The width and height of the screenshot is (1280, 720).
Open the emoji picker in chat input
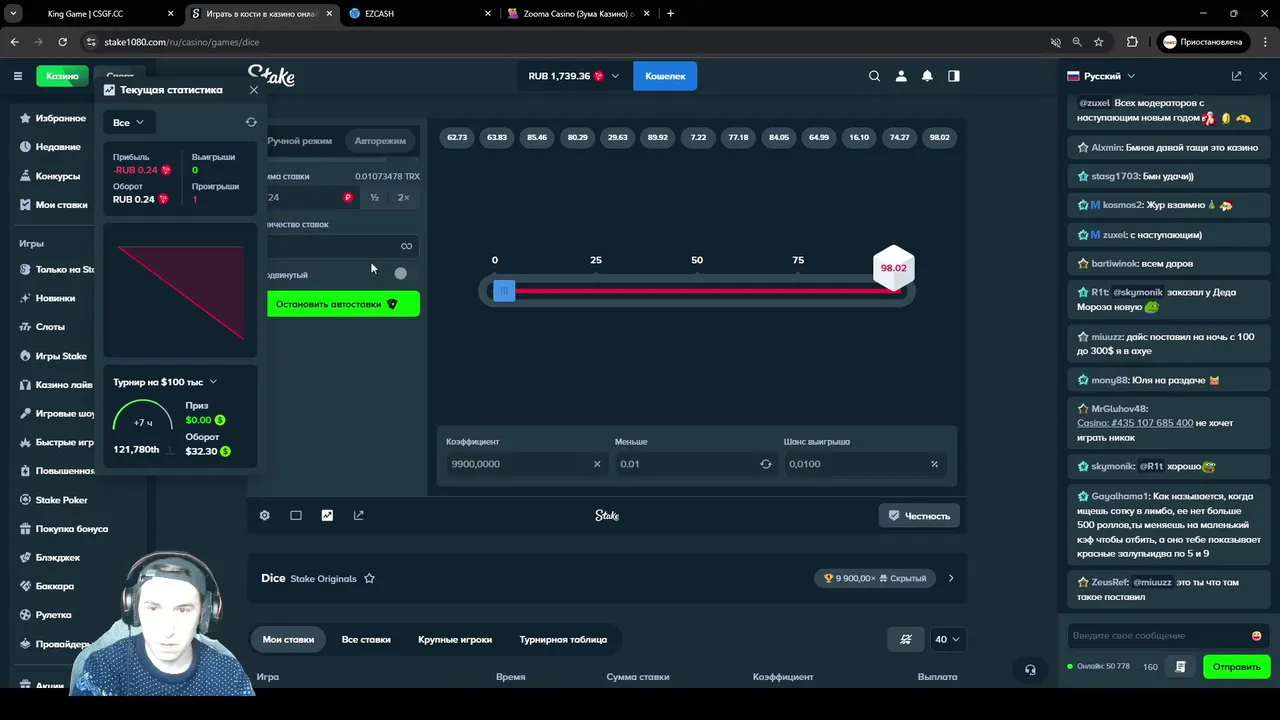coord(1257,636)
